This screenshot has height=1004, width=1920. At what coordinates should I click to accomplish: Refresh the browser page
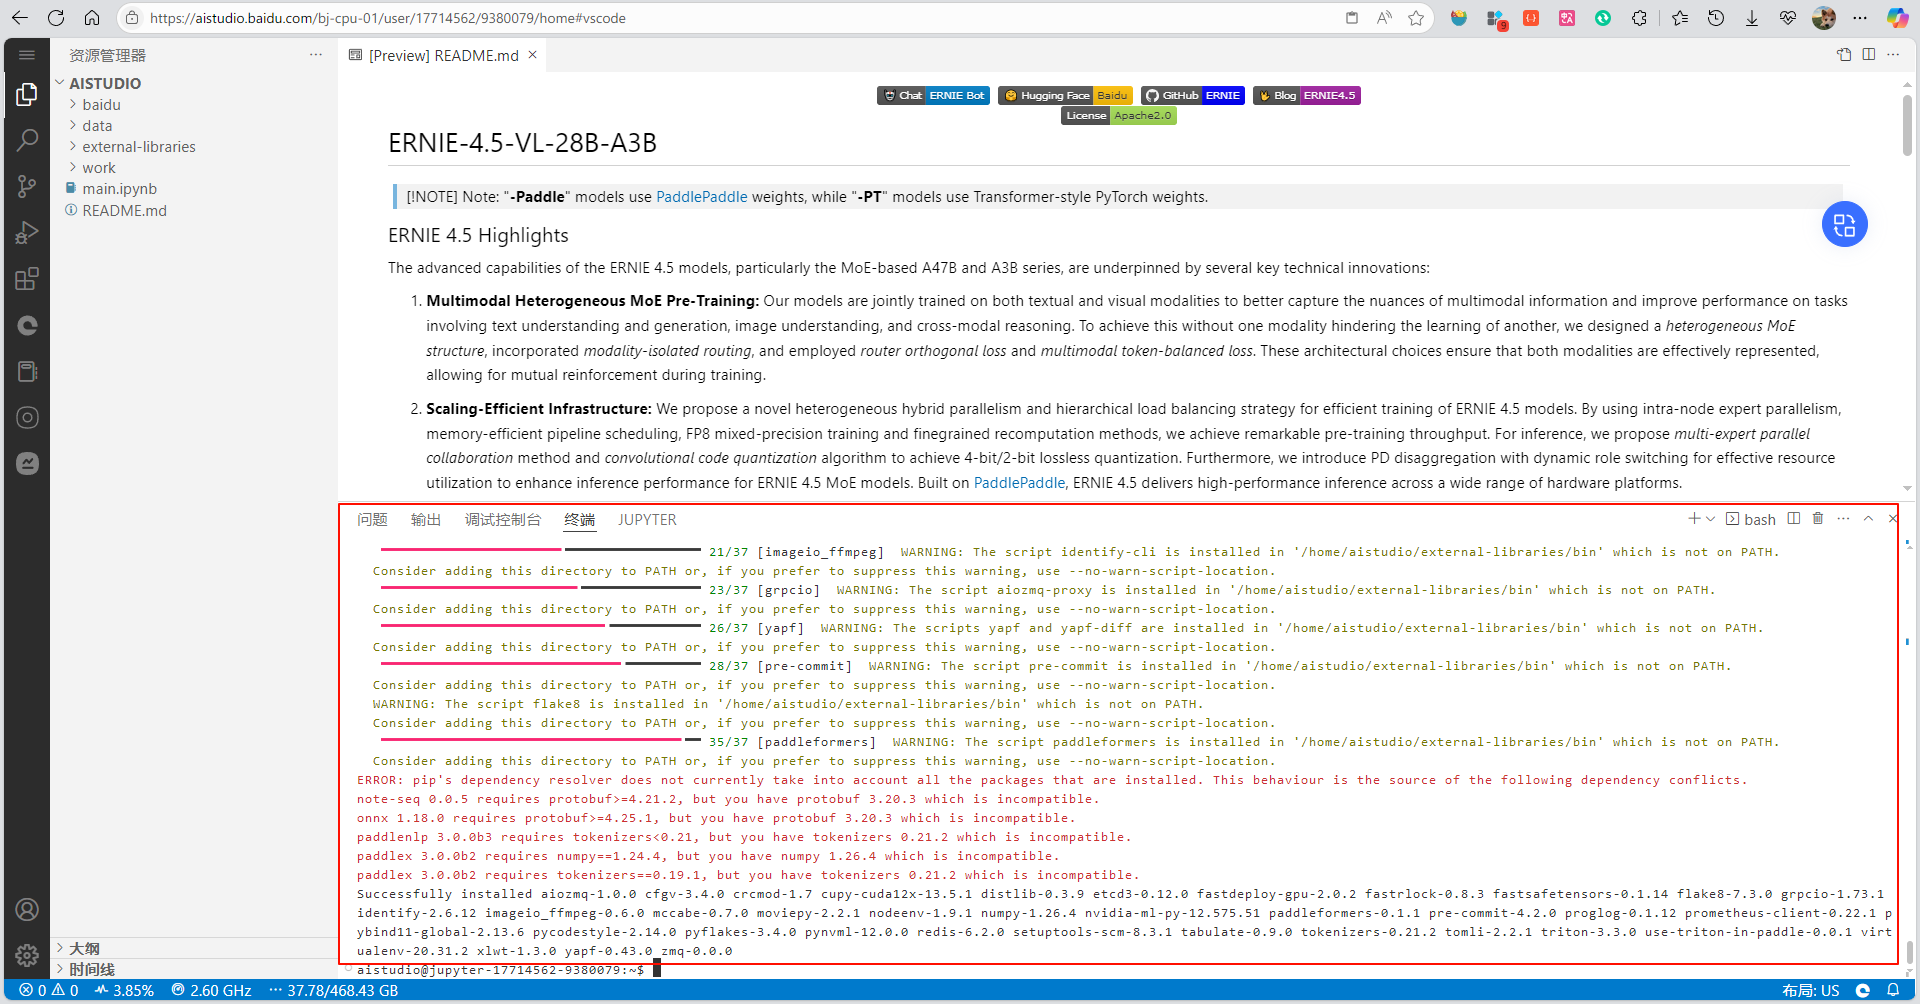point(56,18)
